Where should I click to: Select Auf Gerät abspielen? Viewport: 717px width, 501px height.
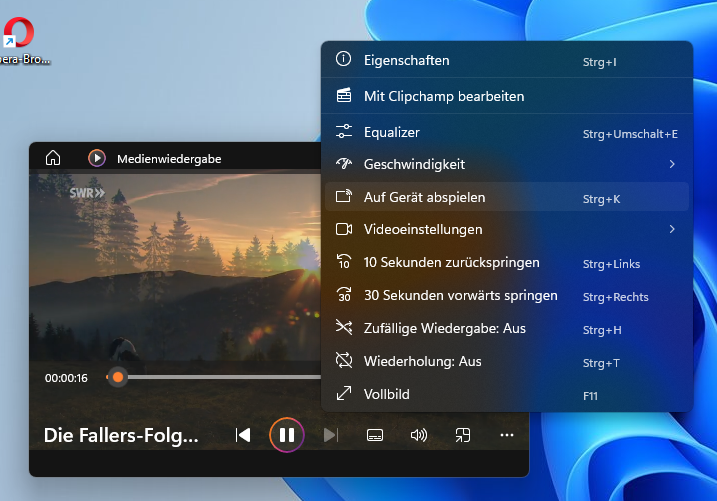(507, 197)
